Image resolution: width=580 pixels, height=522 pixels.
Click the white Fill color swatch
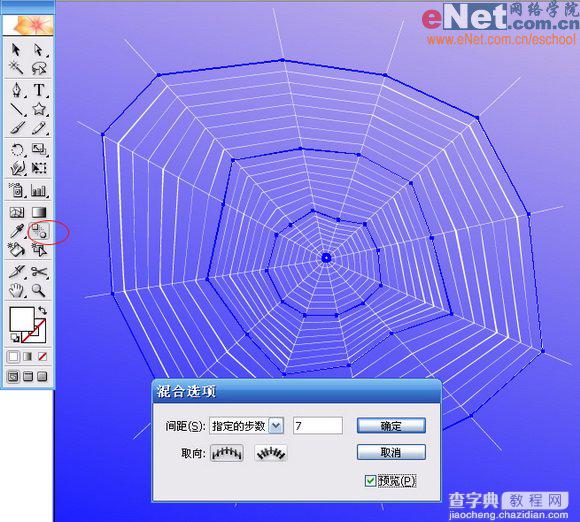tap(22, 319)
